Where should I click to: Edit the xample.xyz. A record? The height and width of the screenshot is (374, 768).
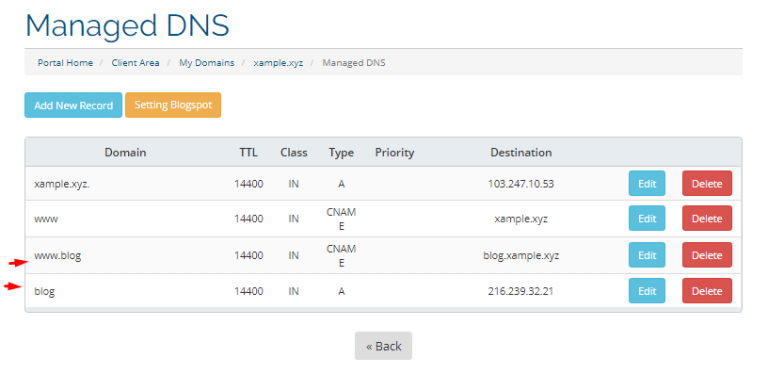pyautogui.click(x=647, y=184)
